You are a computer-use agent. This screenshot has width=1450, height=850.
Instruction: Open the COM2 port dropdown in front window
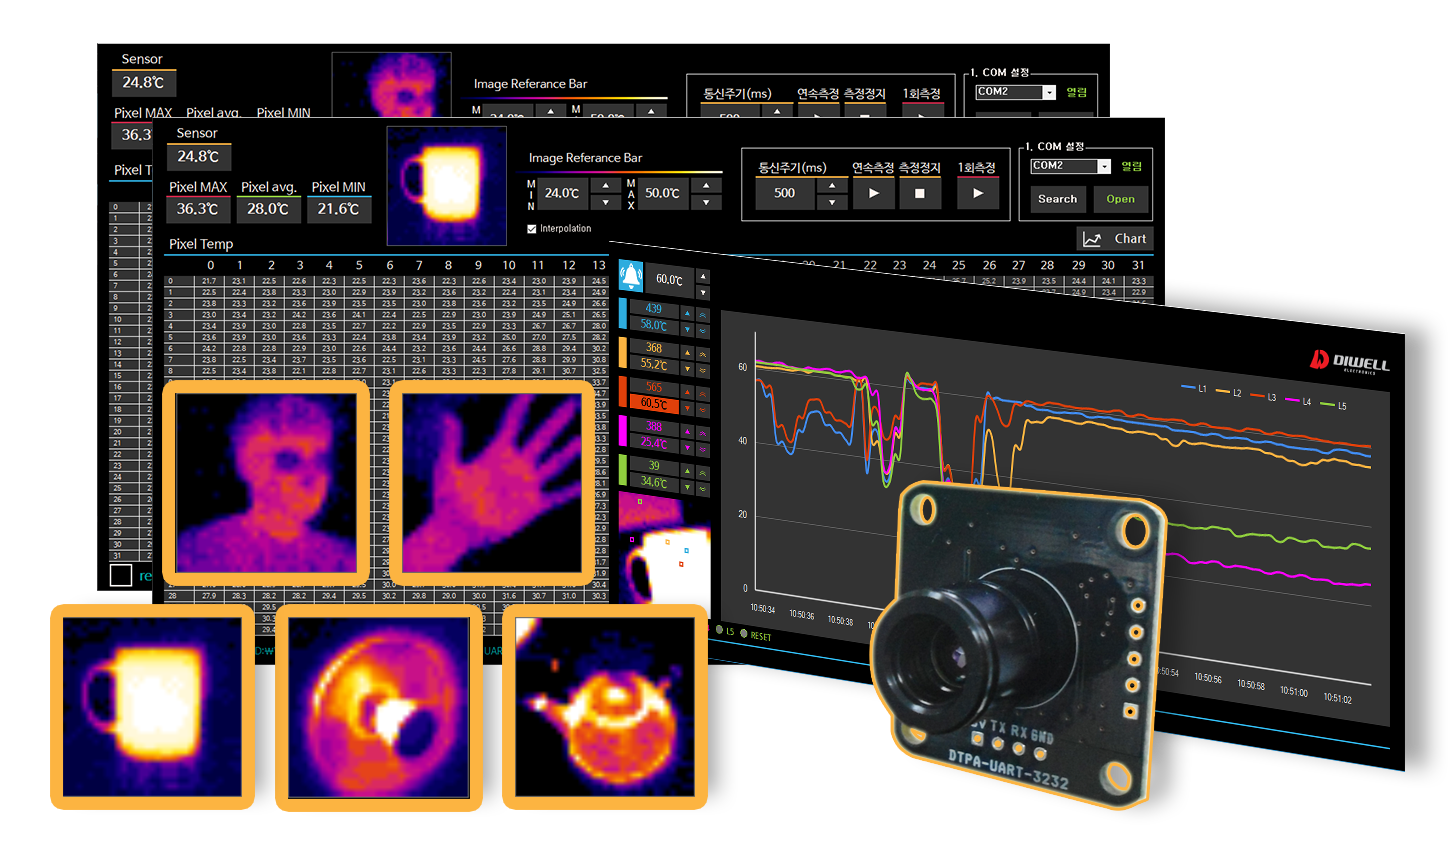pyautogui.click(x=1104, y=166)
